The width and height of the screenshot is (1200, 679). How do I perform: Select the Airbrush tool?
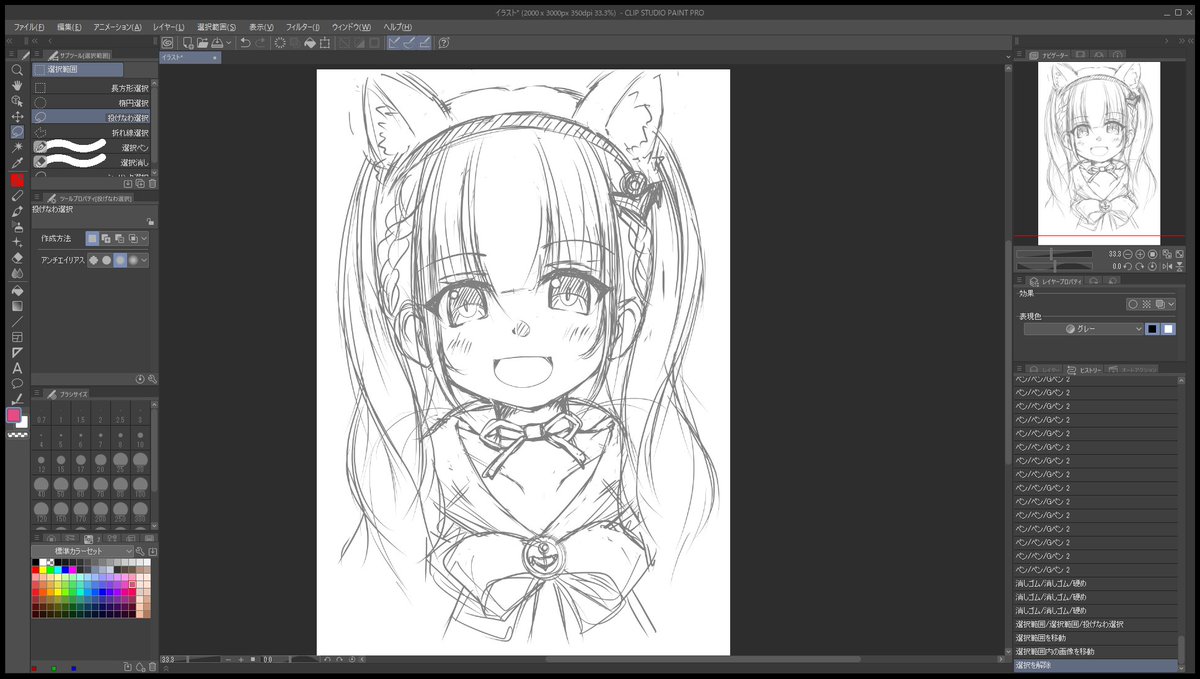coord(17,227)
